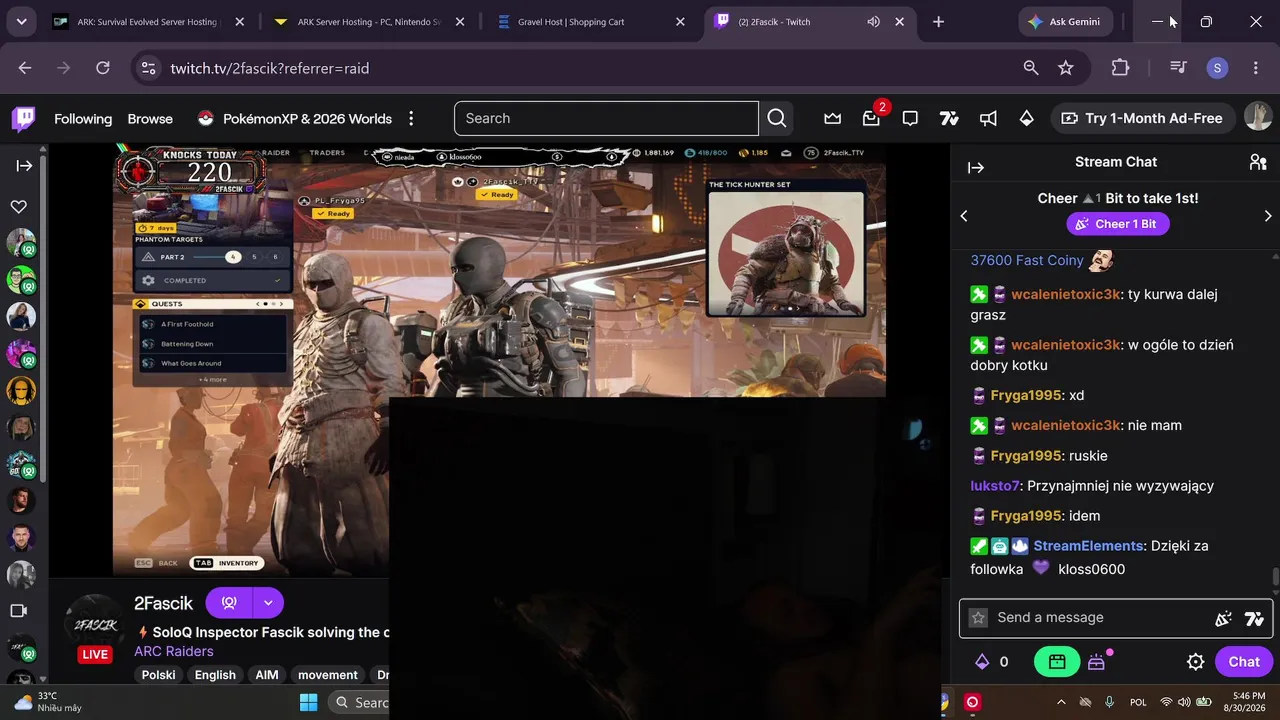Click the search magnifier button

777,118
